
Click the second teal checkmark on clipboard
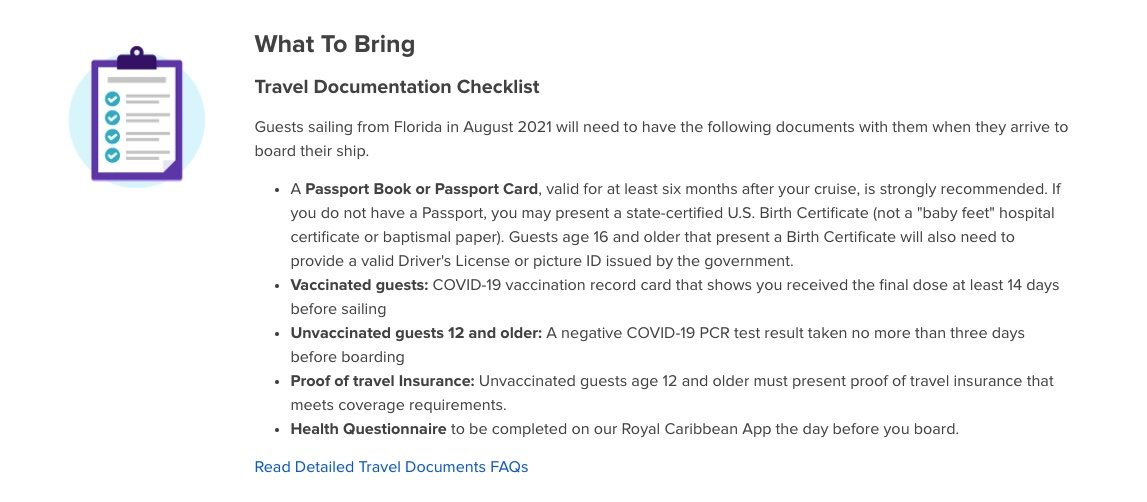(x=112, y=117)
